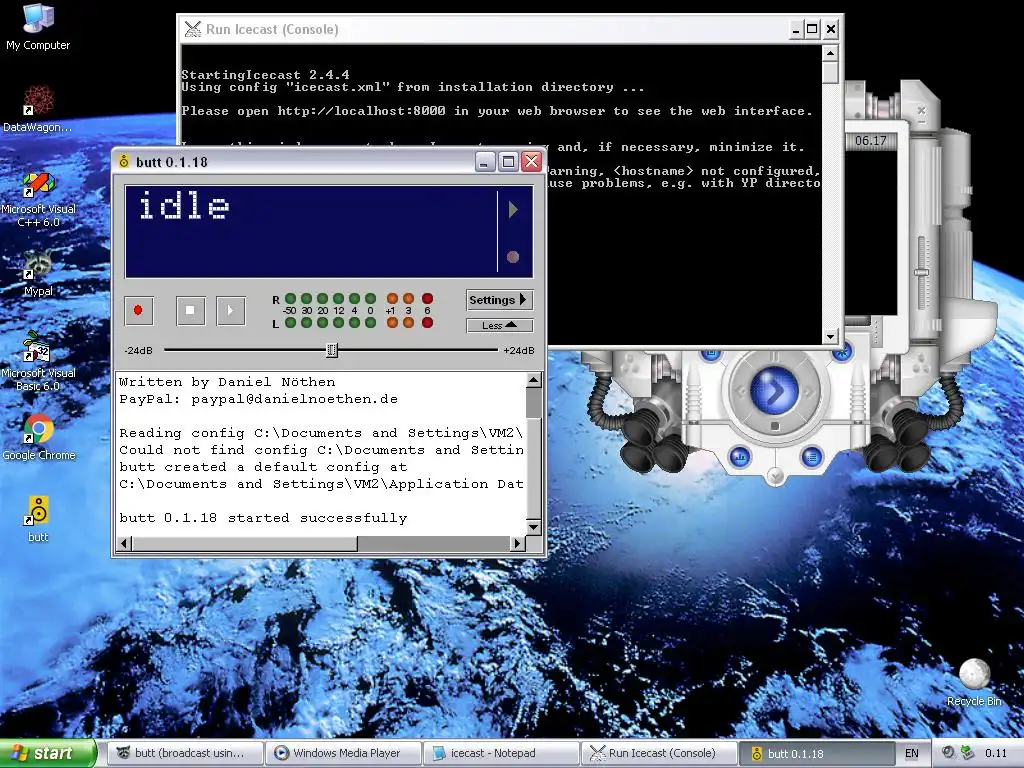Image resolution: width=1024 pixels, height=768 pixels.
Task: Click the butt log horizontal scrollbar's left arrow
Action: click(x=124, y=543)
